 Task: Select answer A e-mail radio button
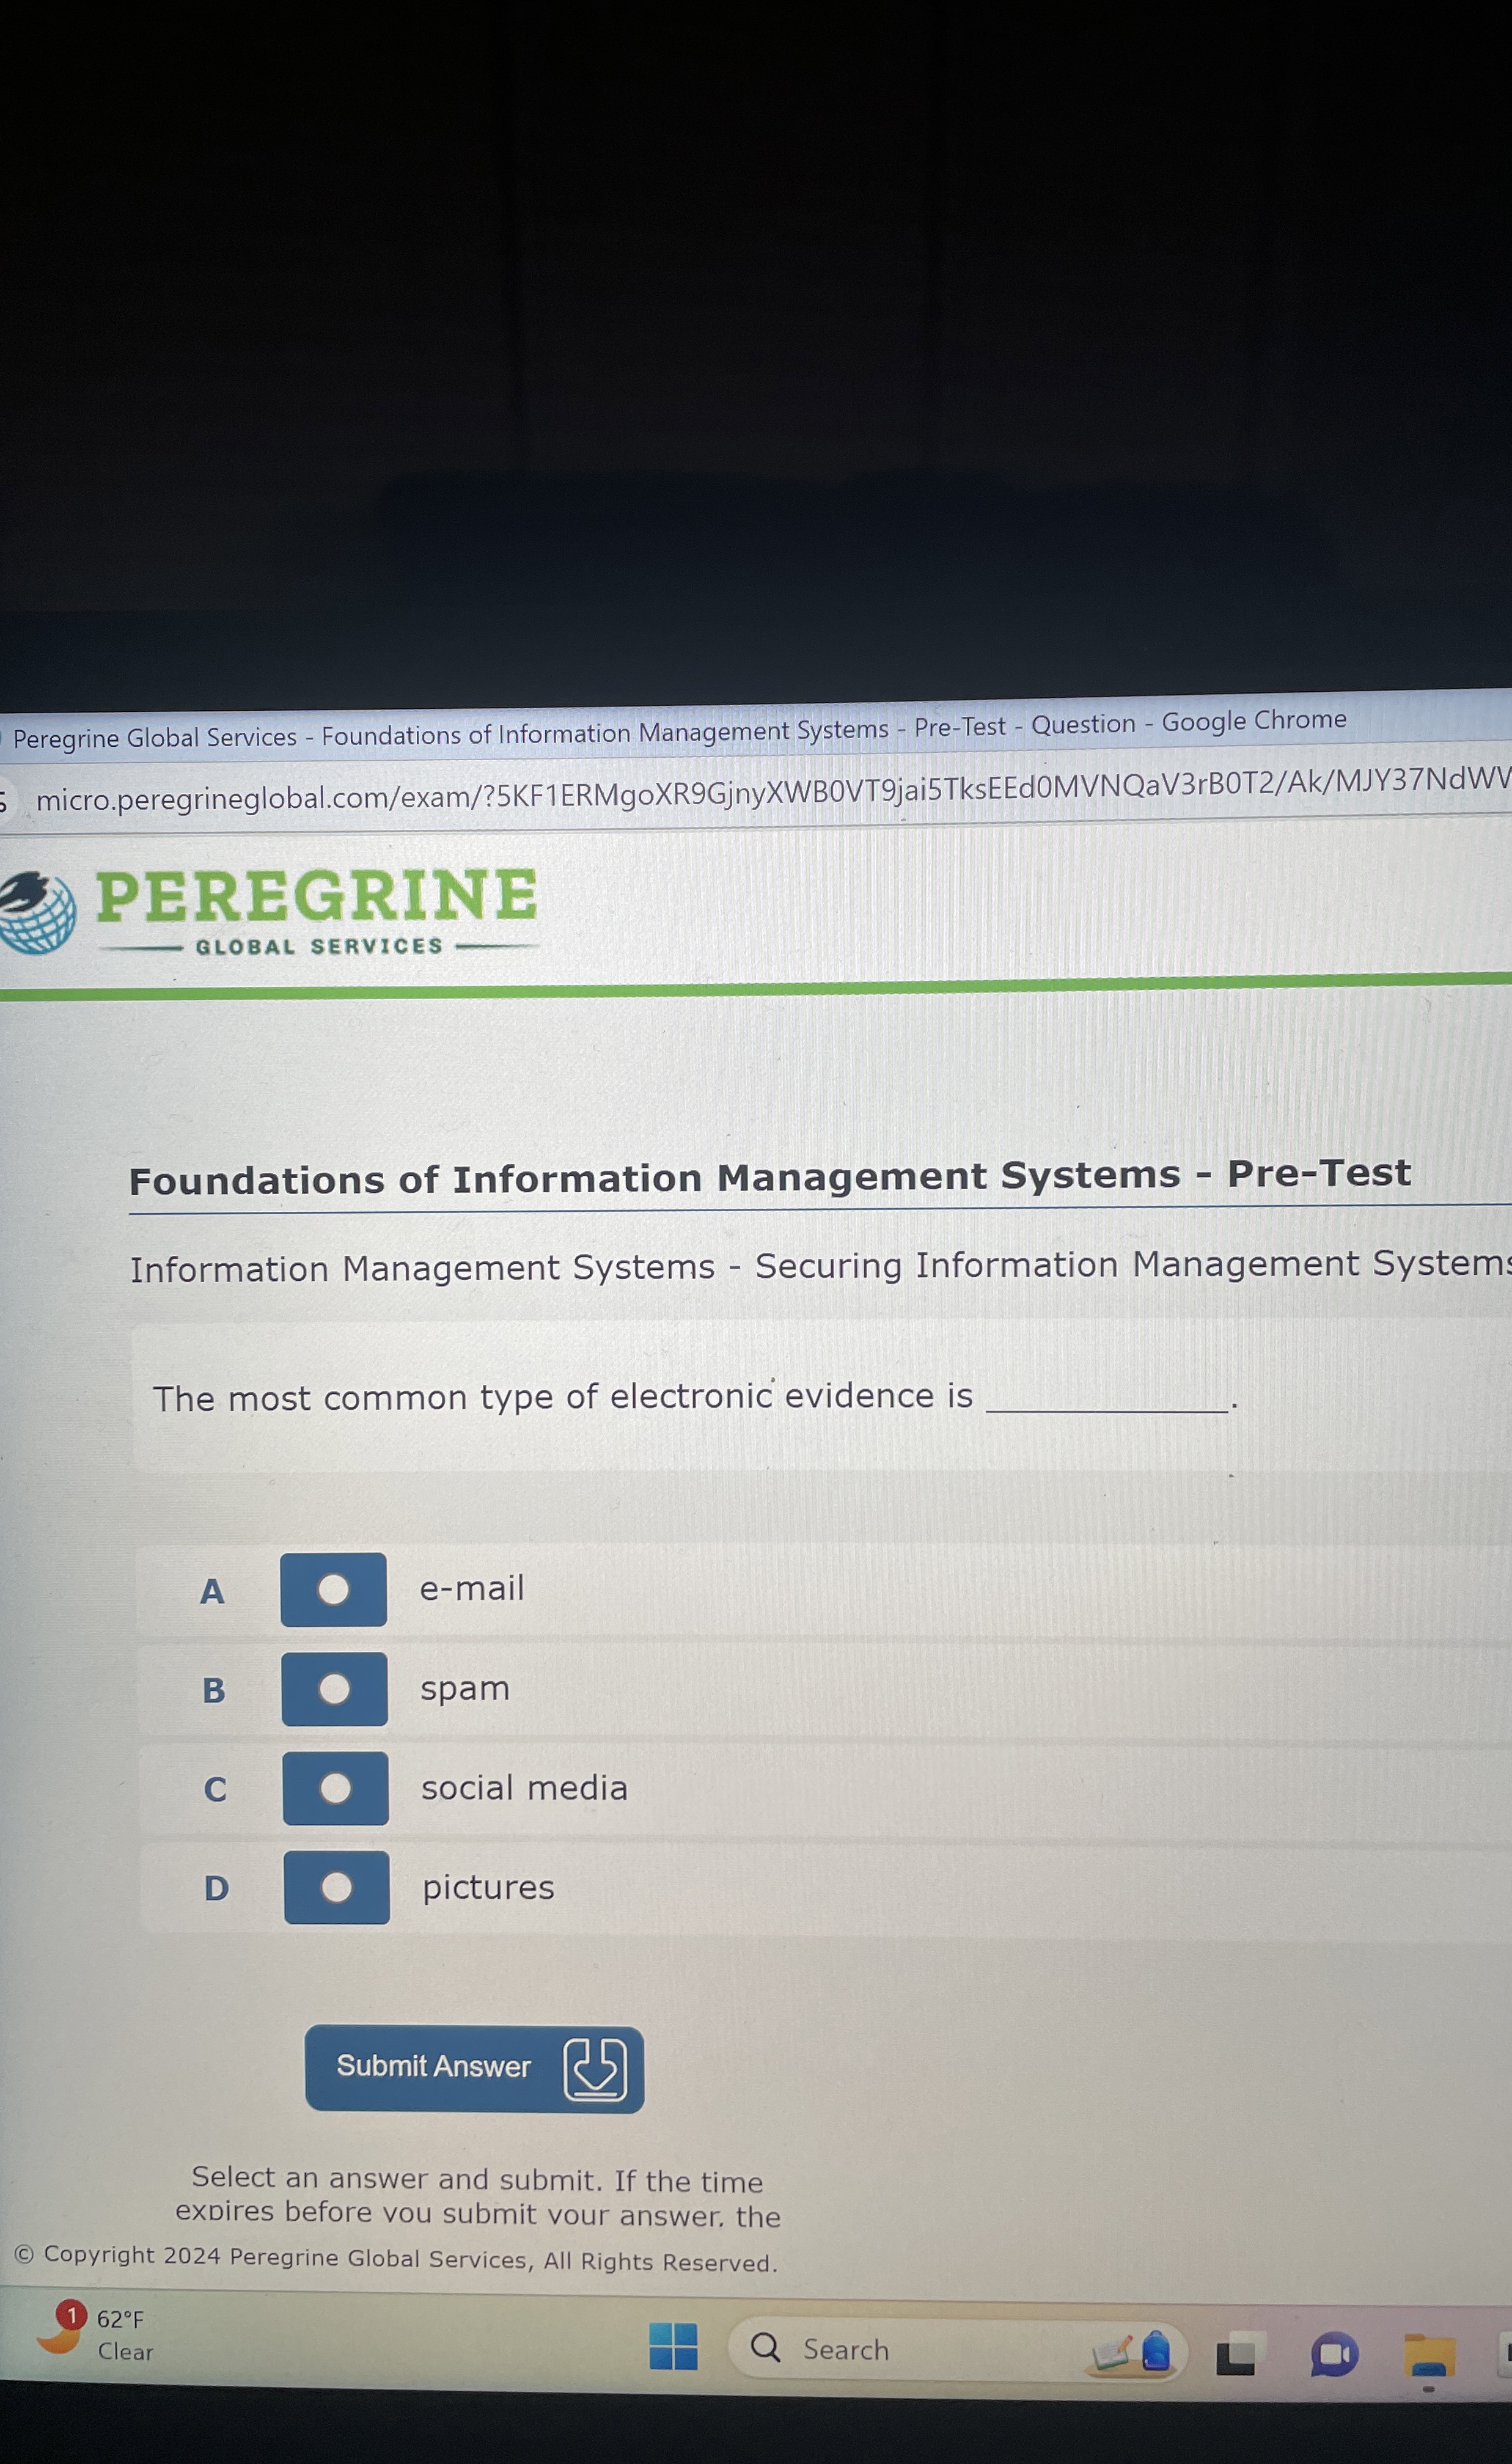pos(333,1589)
